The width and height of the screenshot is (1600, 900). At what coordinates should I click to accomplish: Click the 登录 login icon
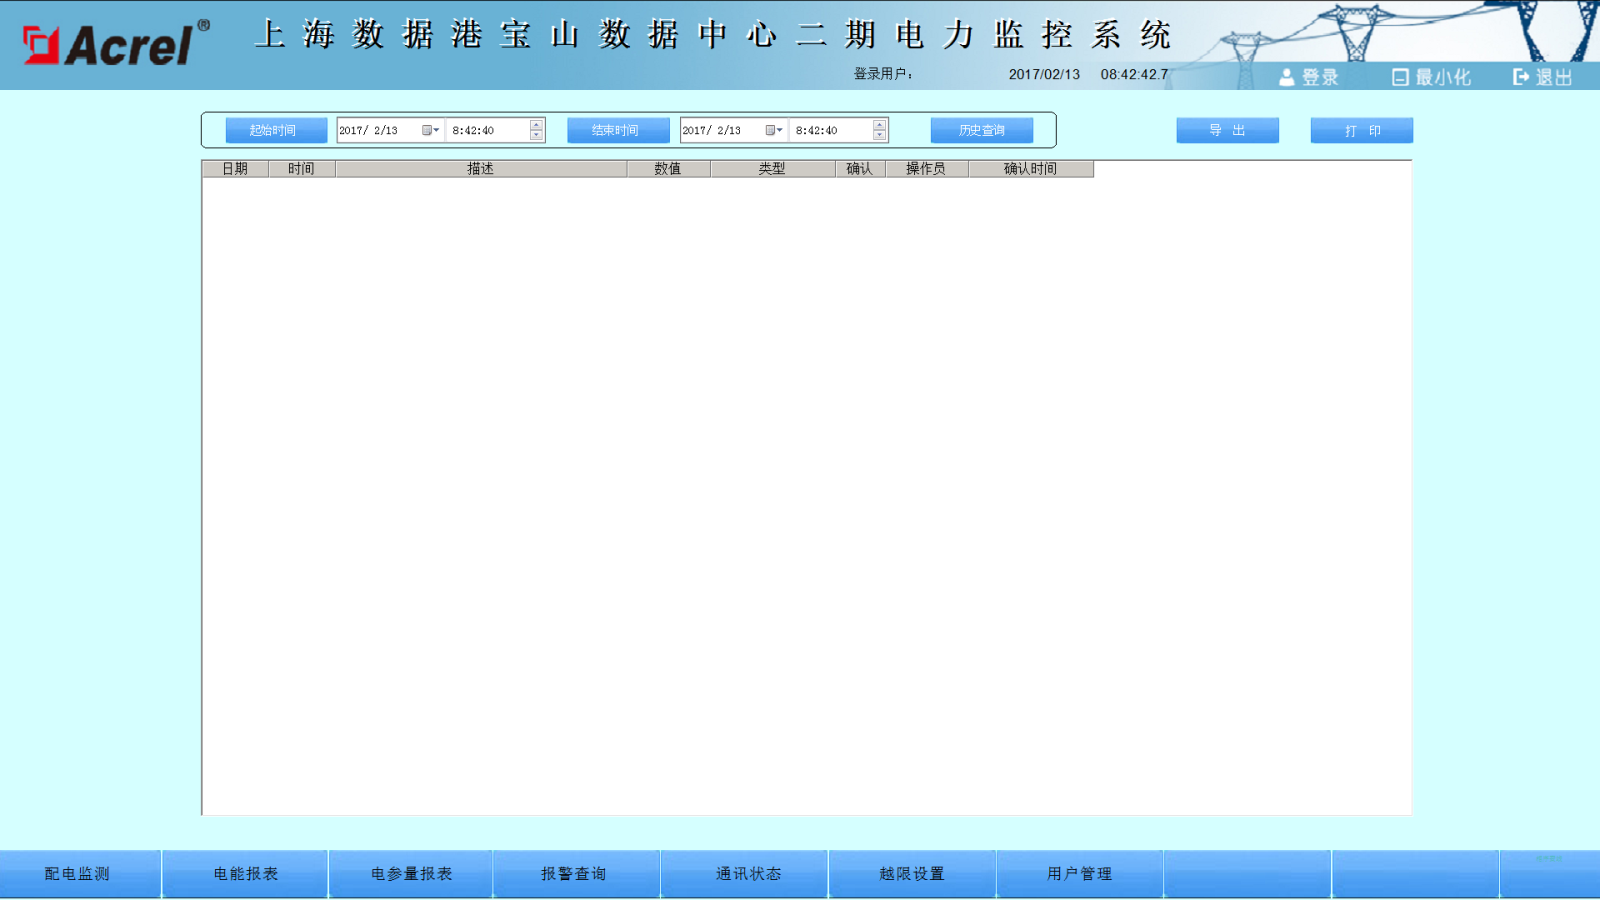1287,77
